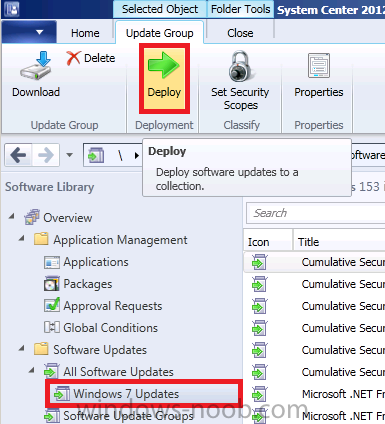Click the Approval Requests checkmark icon
Viewport: 385px width, 424px height.
click(x=52, y=305)
